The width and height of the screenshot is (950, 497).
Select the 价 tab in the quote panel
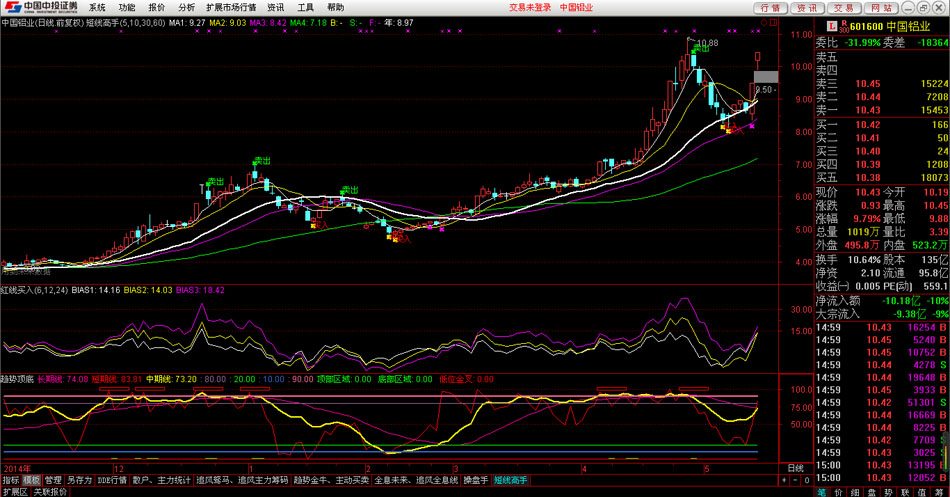tap(839, 492)
